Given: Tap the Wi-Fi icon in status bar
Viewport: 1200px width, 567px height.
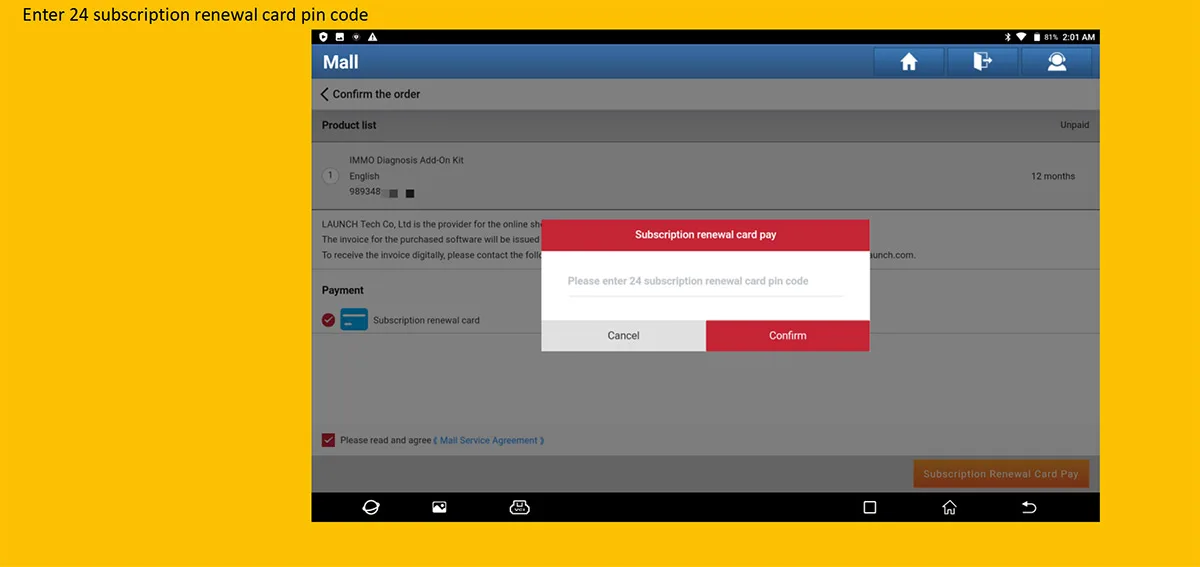Looking at the screenshot, I should [1021, 37].
